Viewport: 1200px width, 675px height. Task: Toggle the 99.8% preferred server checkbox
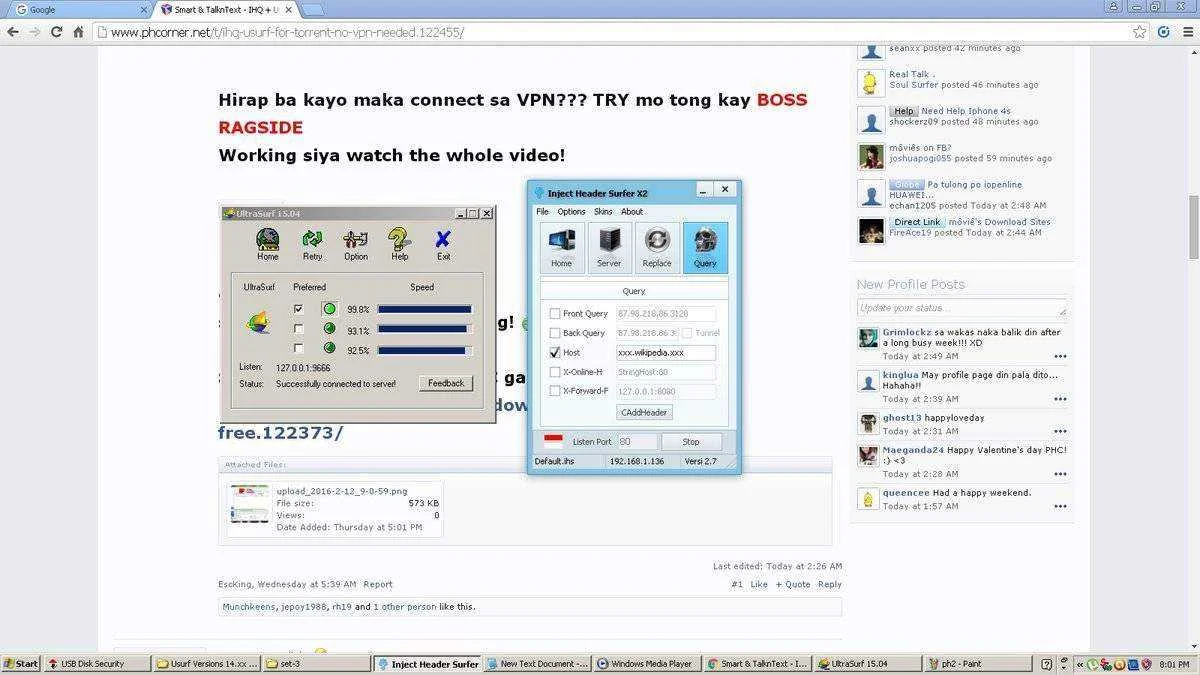[x=298, y=309]
